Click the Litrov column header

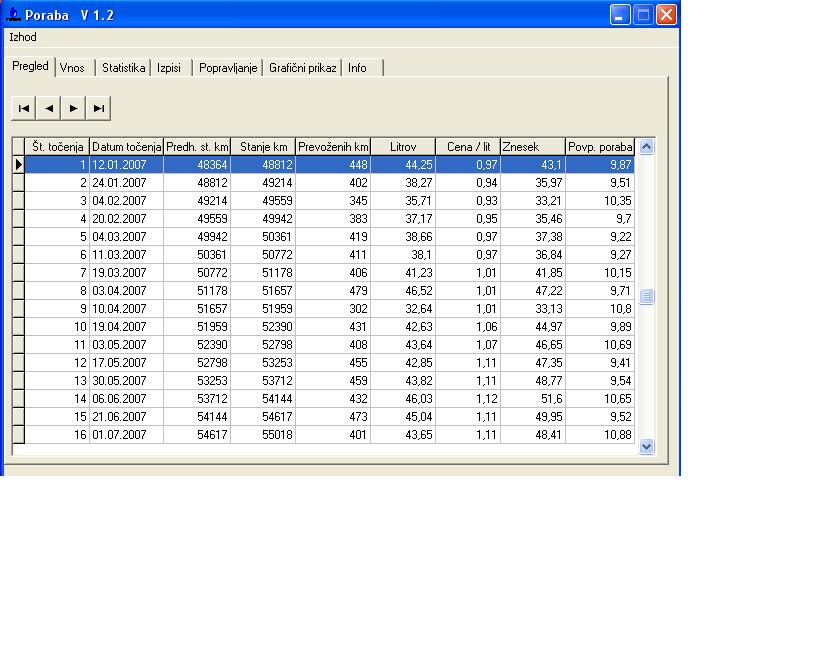tap(403, 147)
